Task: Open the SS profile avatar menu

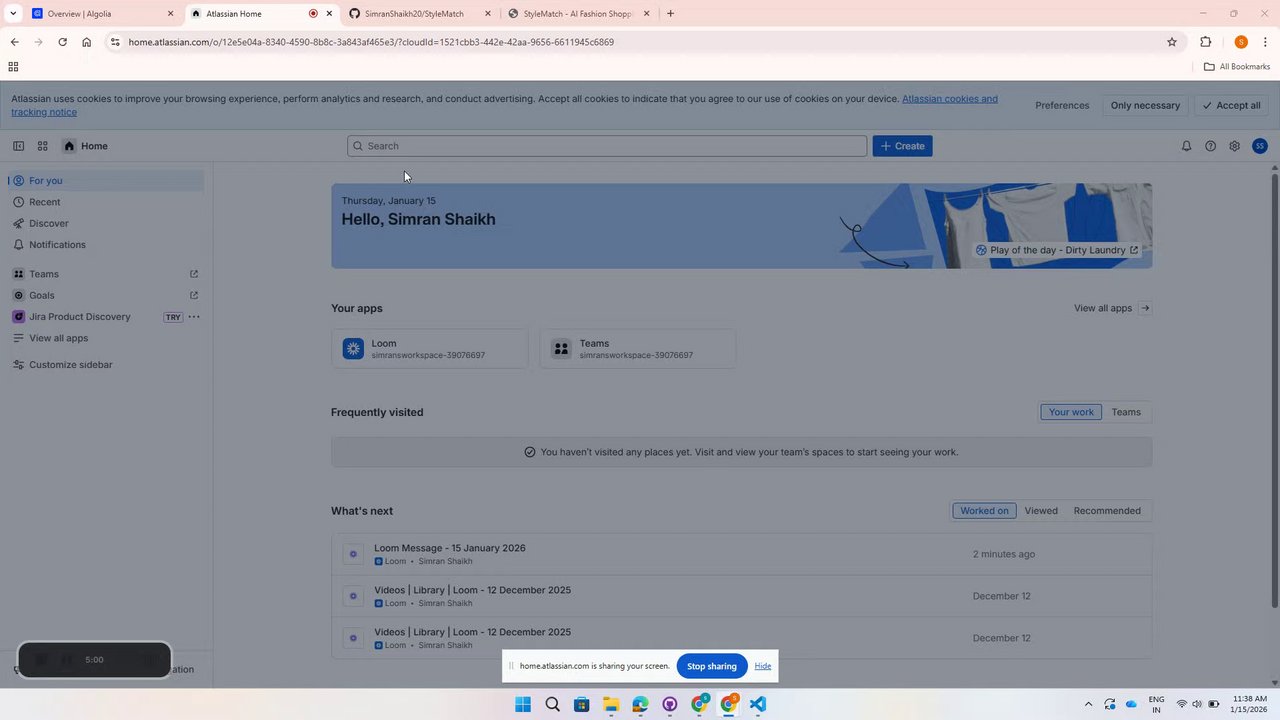Action: (1259, 146)
